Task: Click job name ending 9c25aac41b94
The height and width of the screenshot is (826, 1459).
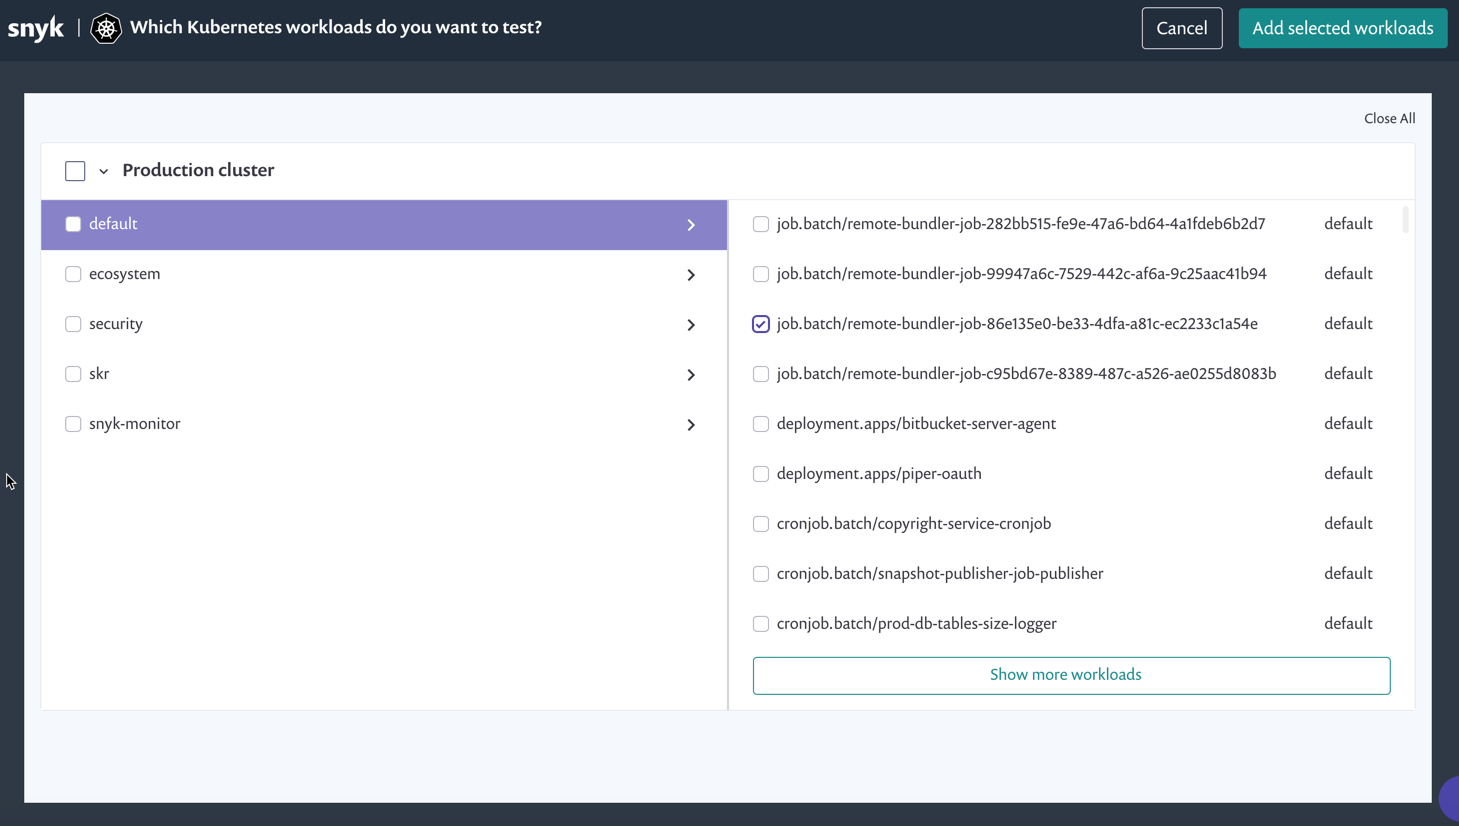Action: (x=1022, y=274)
